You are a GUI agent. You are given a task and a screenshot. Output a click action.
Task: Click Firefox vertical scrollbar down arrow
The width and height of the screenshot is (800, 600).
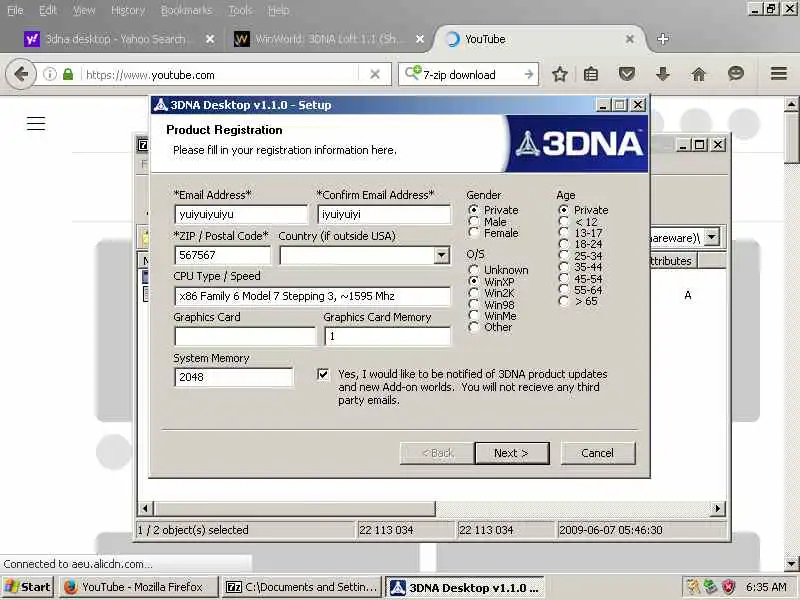791,564
